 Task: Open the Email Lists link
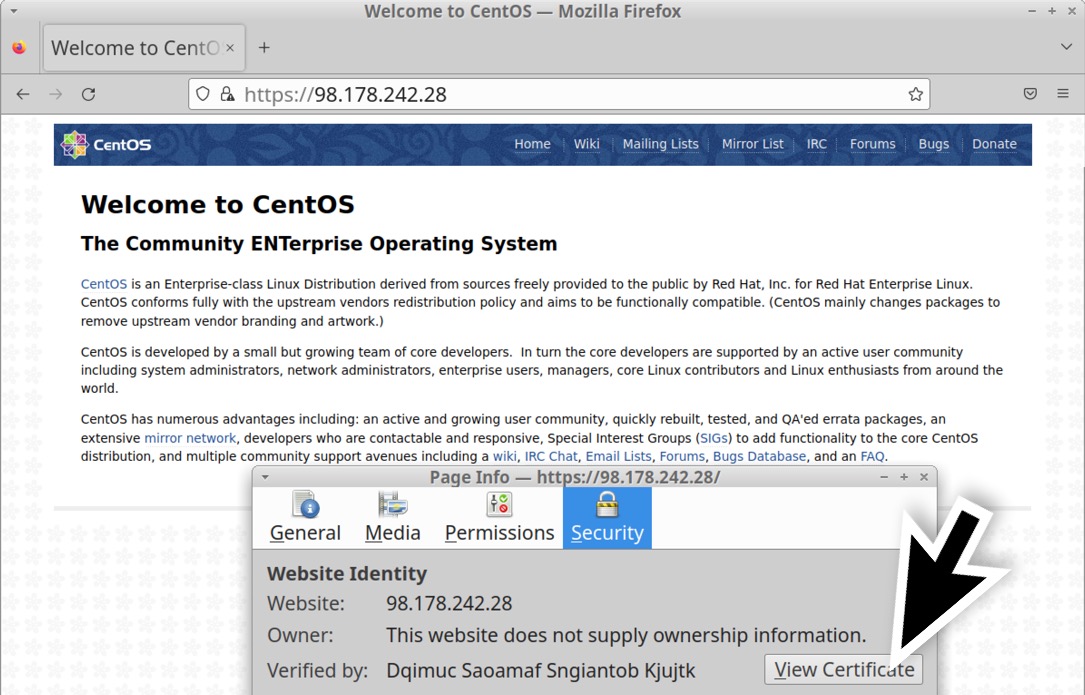click(619, 457)
